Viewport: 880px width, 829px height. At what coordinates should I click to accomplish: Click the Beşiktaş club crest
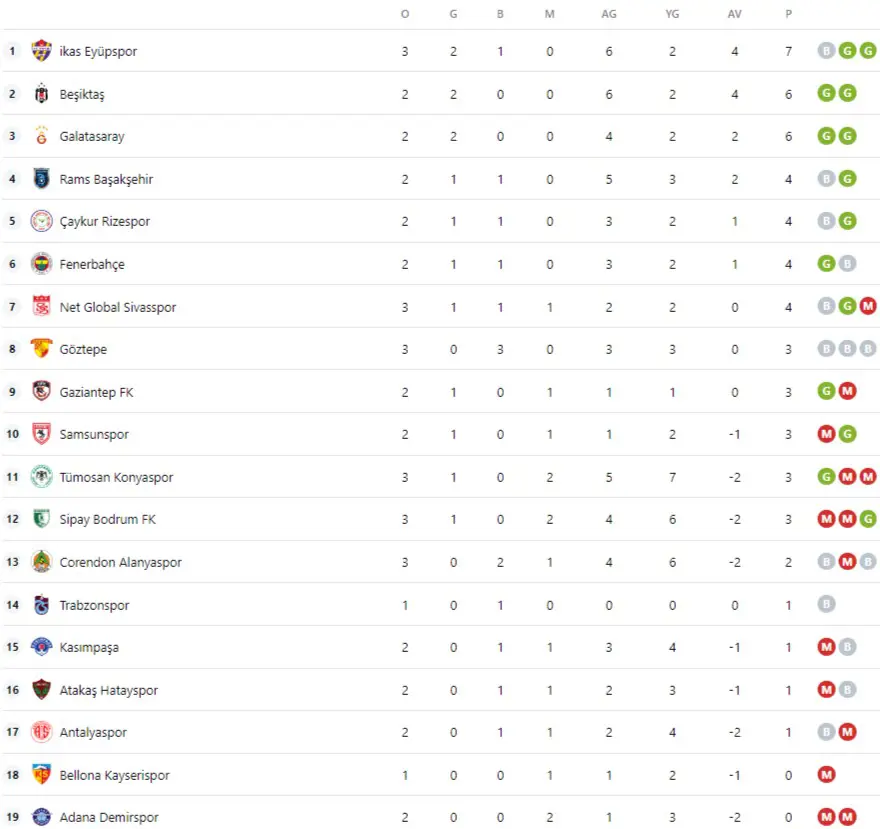click(41, 94)
